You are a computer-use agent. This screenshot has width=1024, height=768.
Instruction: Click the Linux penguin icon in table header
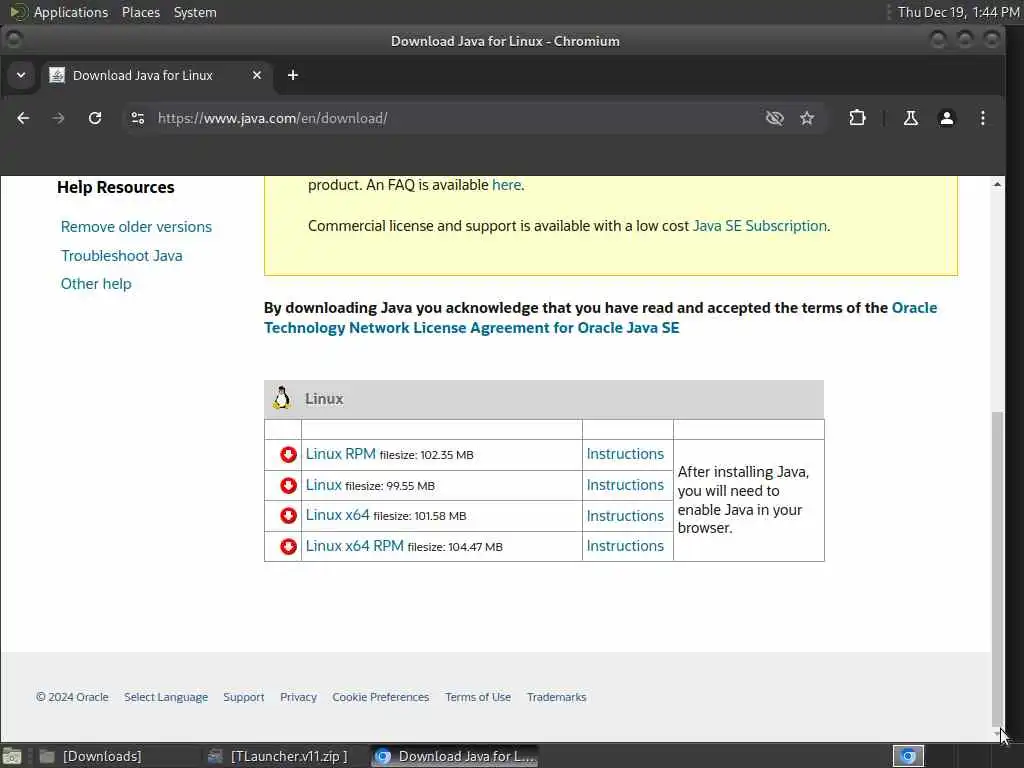coord(282,398)
